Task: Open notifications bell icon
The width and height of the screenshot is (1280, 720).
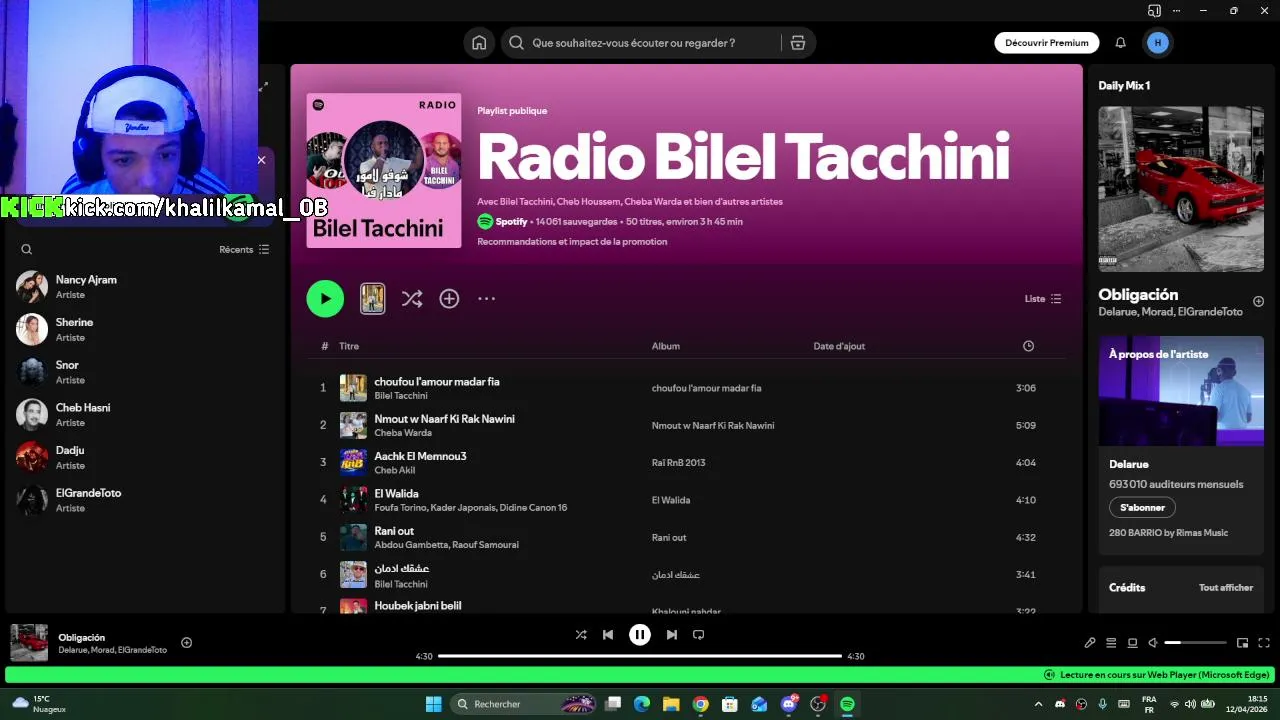Action: [1120, 43]
